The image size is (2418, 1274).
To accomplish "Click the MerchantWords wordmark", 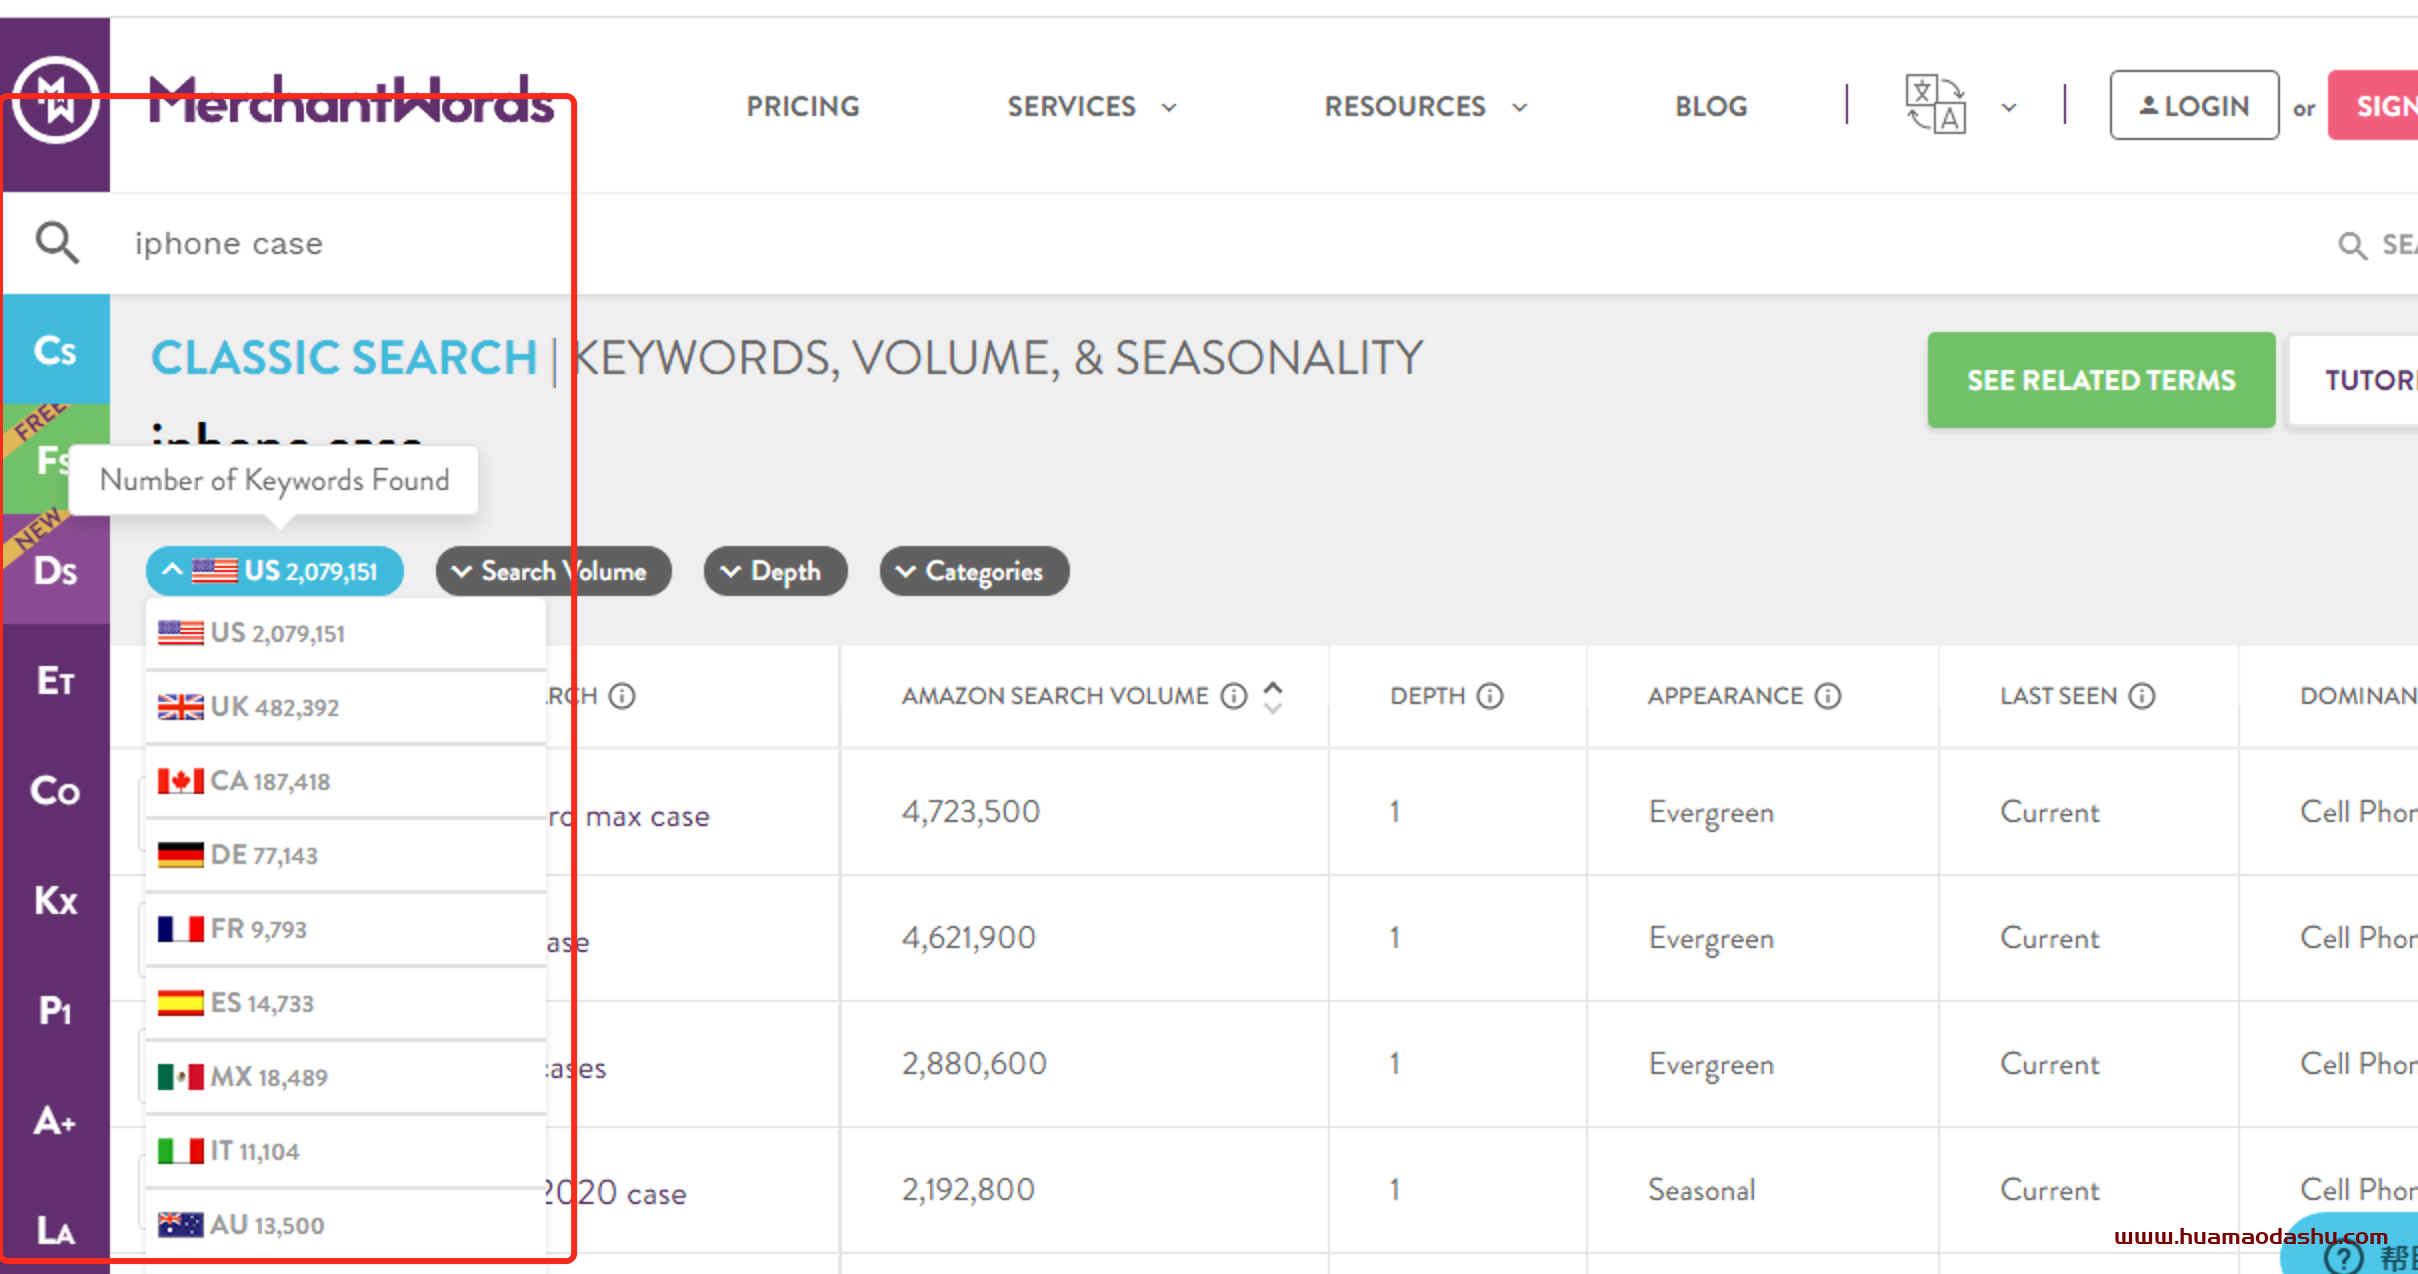I will (351, 100).
